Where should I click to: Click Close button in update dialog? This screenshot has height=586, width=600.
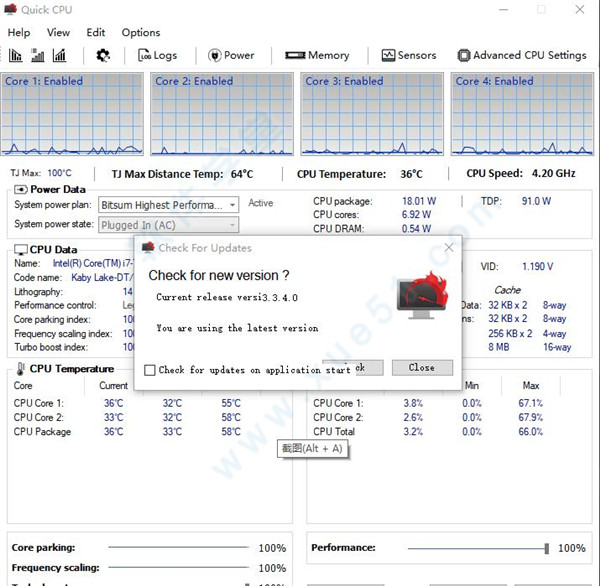pyautogui.click(x=421, y=367)
